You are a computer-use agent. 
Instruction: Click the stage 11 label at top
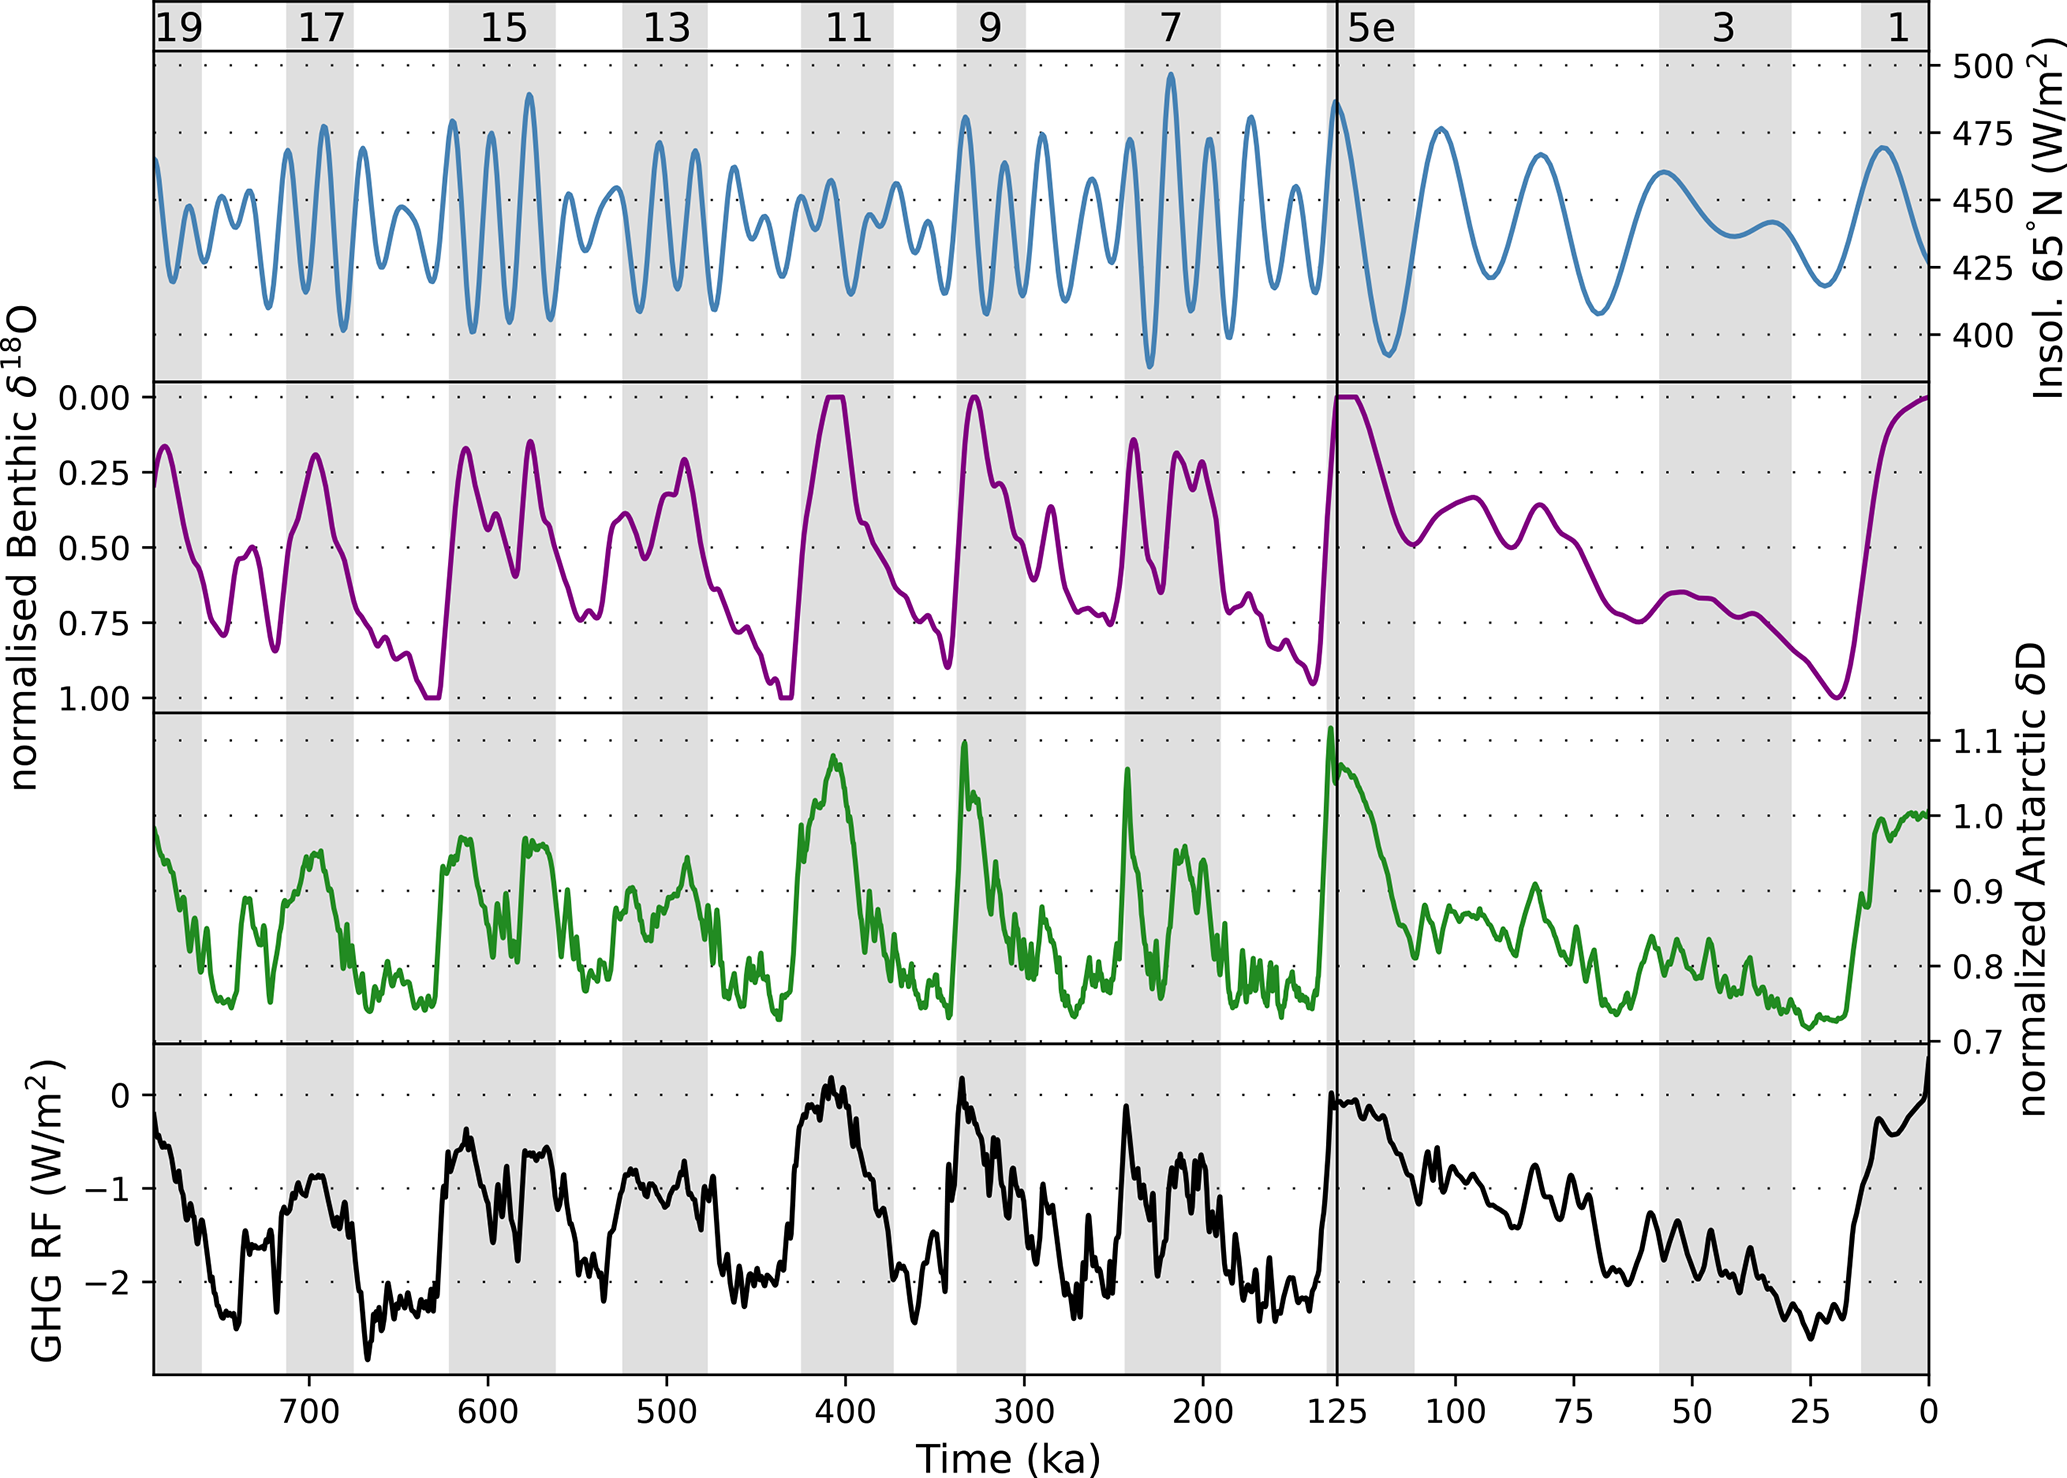848,27
